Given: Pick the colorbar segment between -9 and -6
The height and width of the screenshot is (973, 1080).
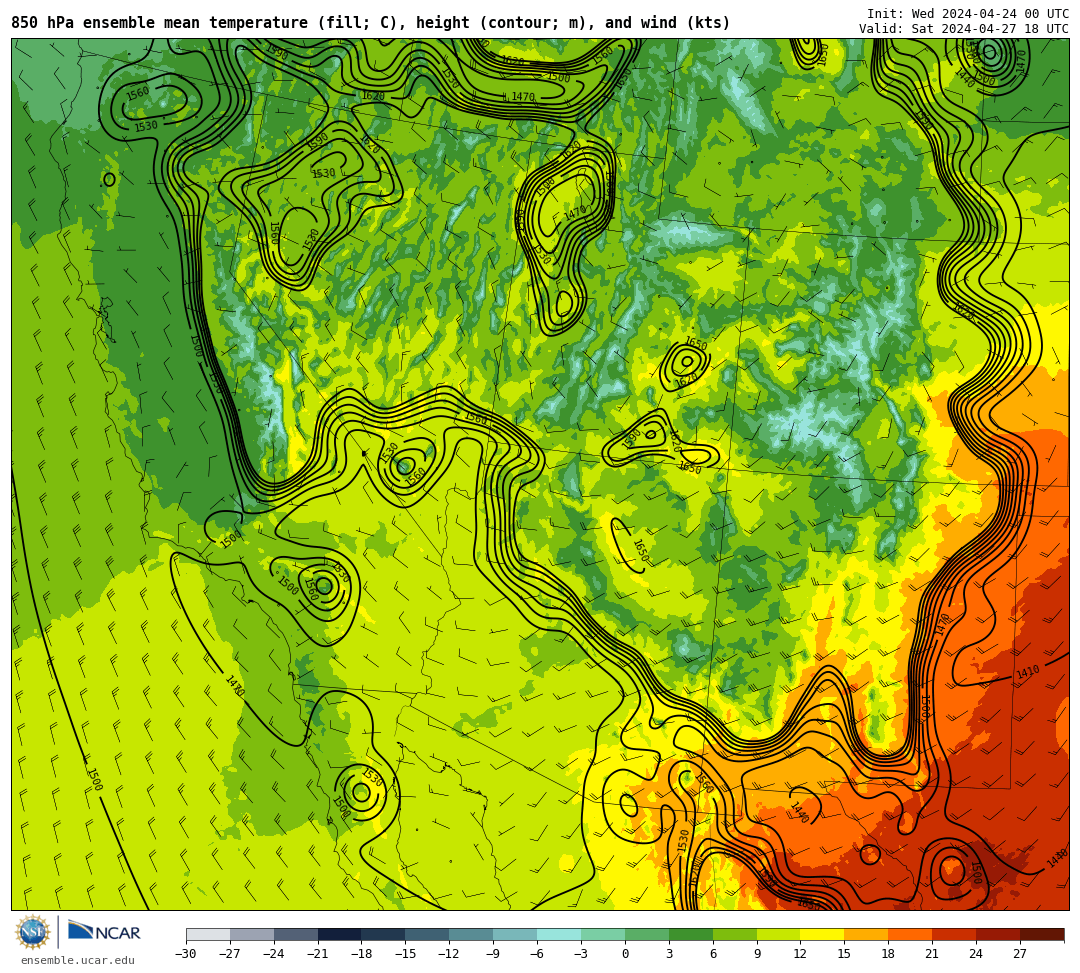Looking at the screenshot, I should (515, 934).
